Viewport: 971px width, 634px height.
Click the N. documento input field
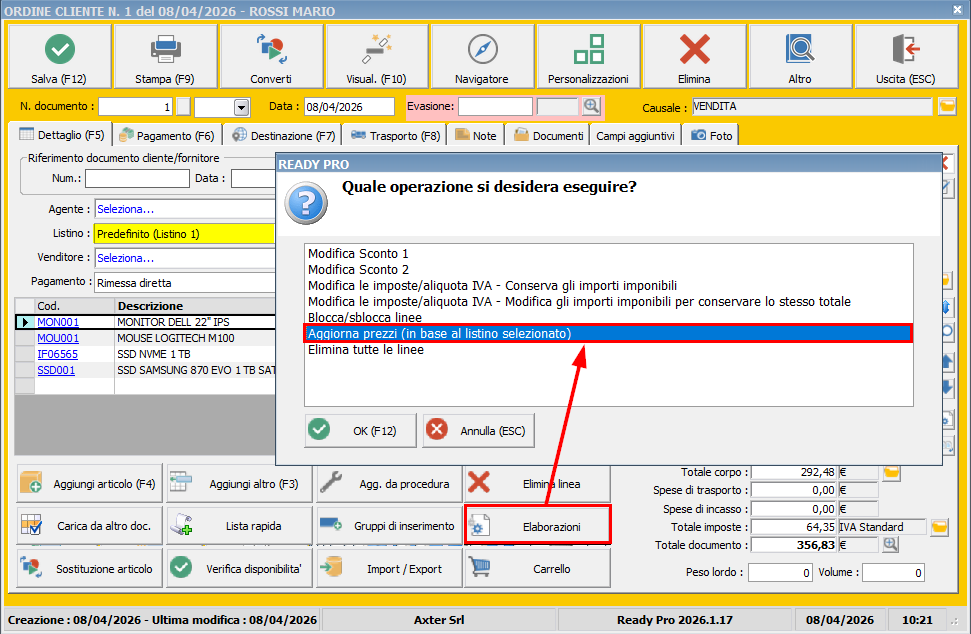tap(135, 106)
